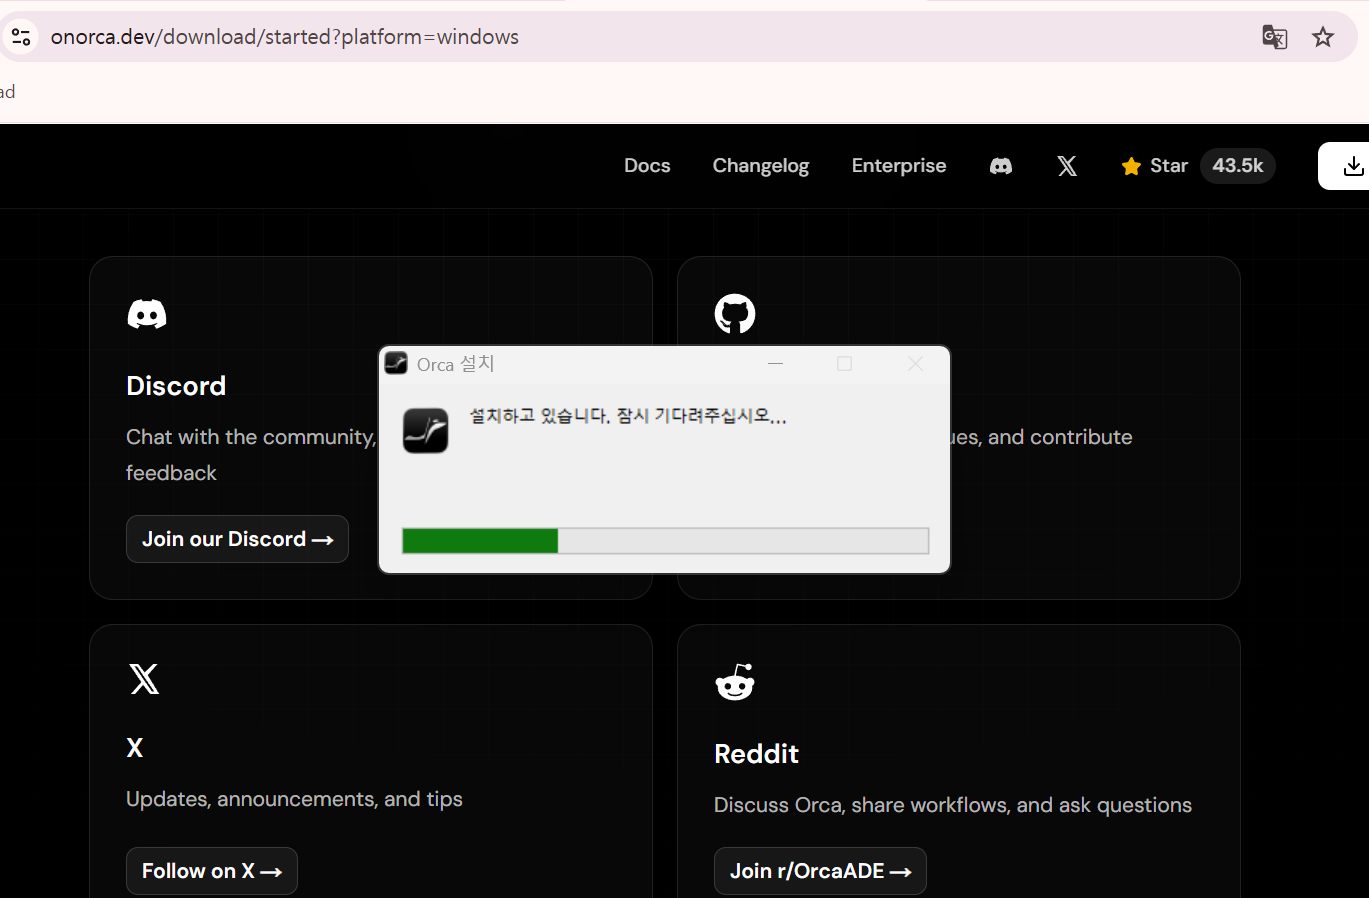Screen dimensions: 1369x898
Task: Click the Reddit card heading
Action: [x=756, y=754]
